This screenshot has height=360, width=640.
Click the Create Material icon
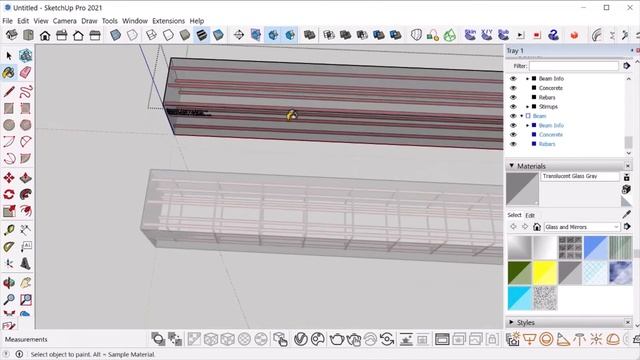[x=626, y=189]
